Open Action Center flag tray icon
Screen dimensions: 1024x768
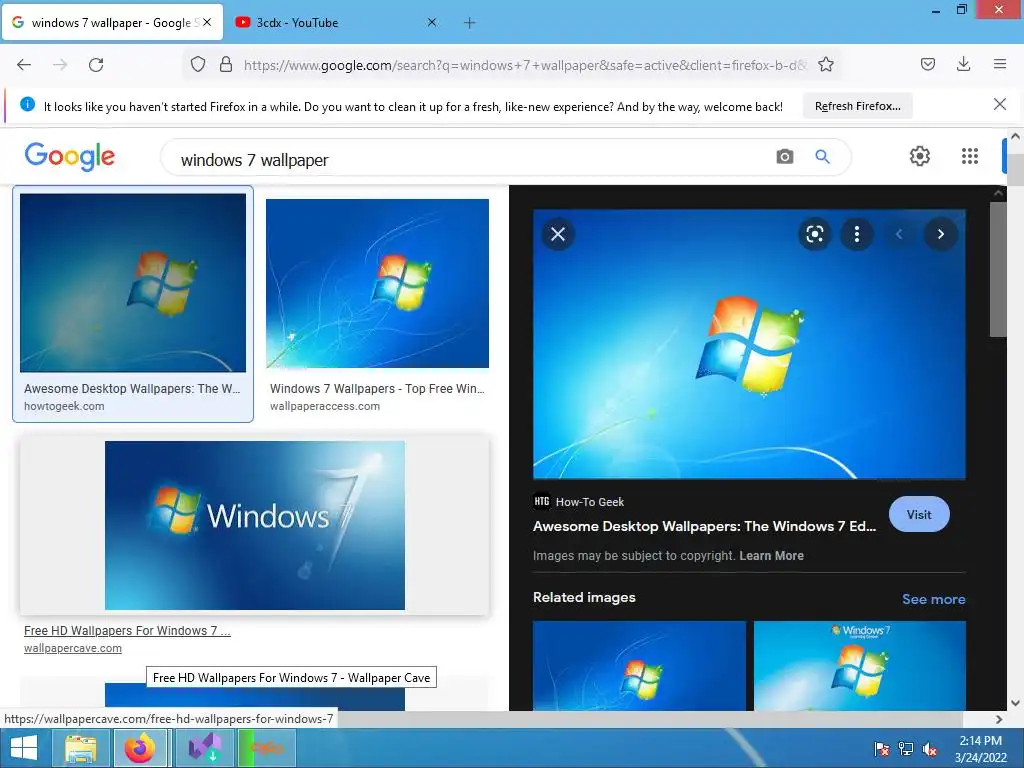coord(881,749)
